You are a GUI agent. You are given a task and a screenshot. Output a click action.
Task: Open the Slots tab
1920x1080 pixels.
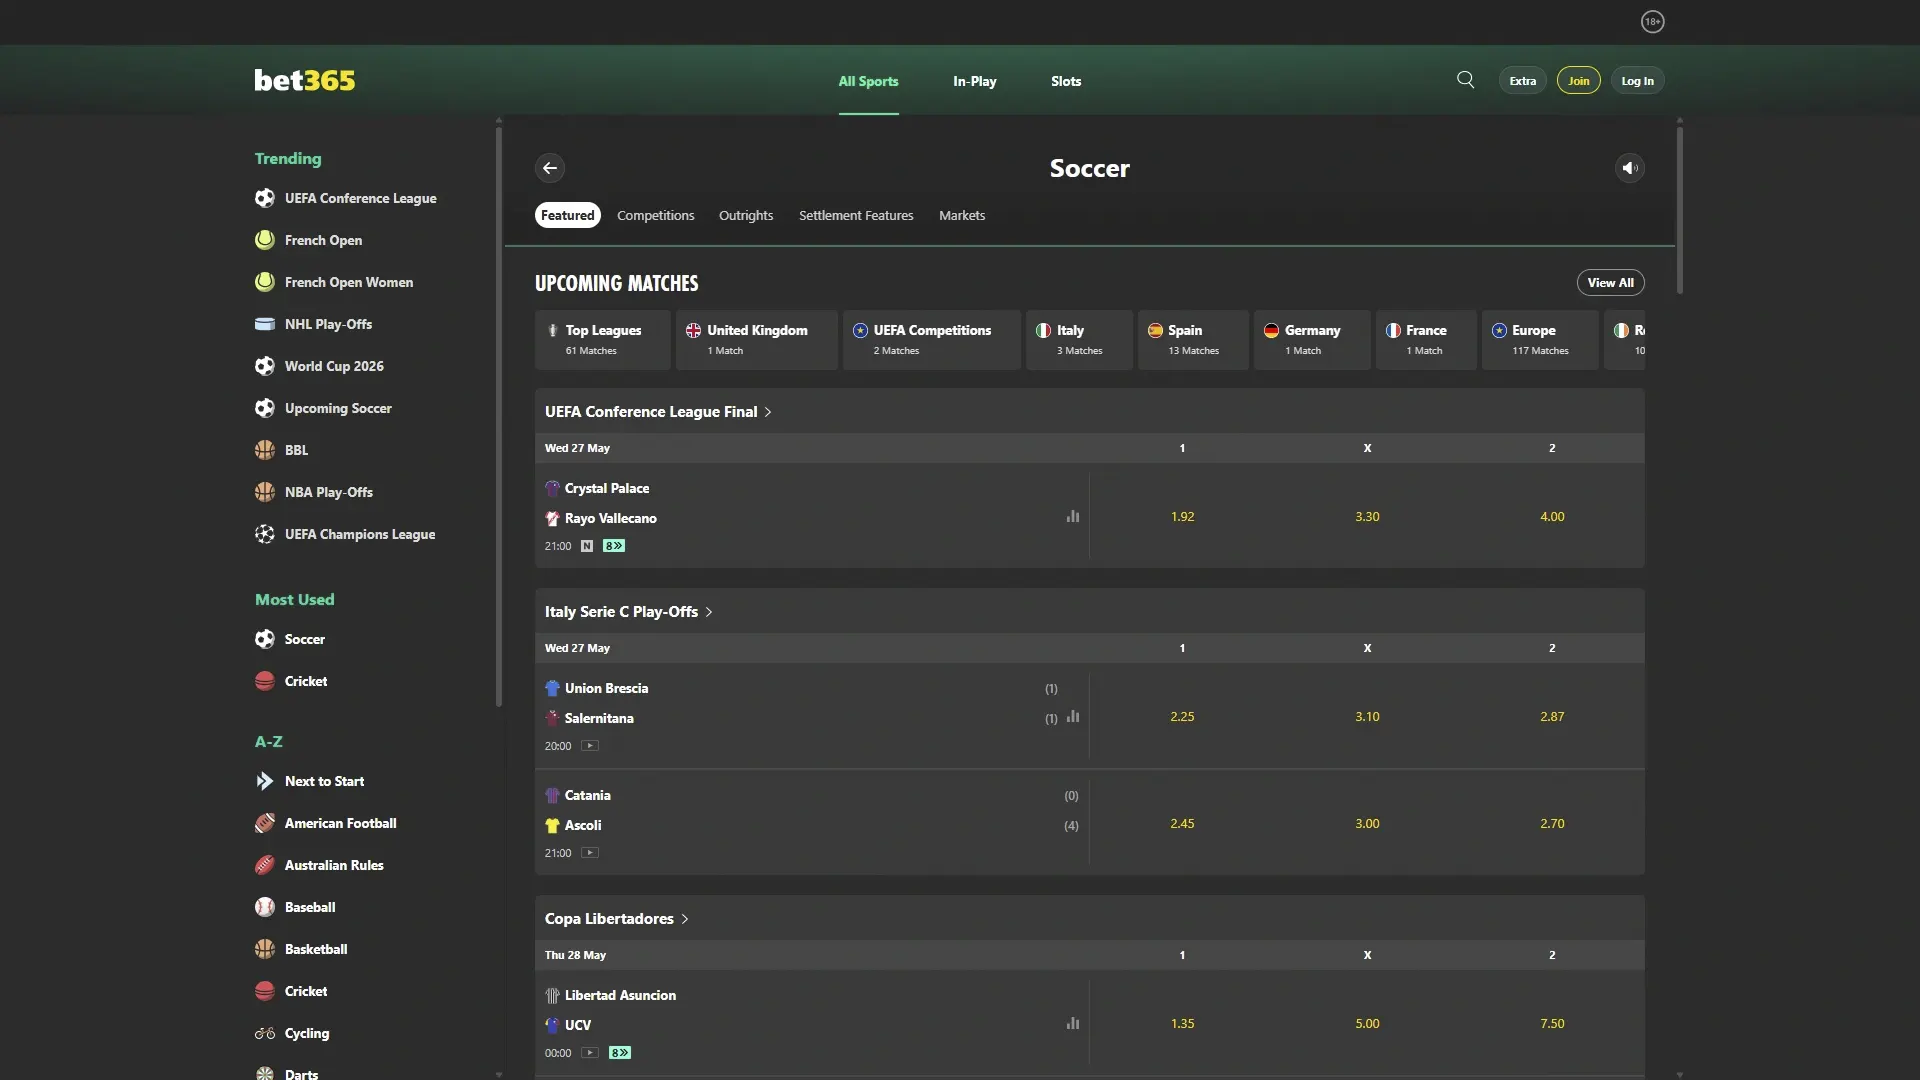pyautogui.click(x=1066, y=81)
